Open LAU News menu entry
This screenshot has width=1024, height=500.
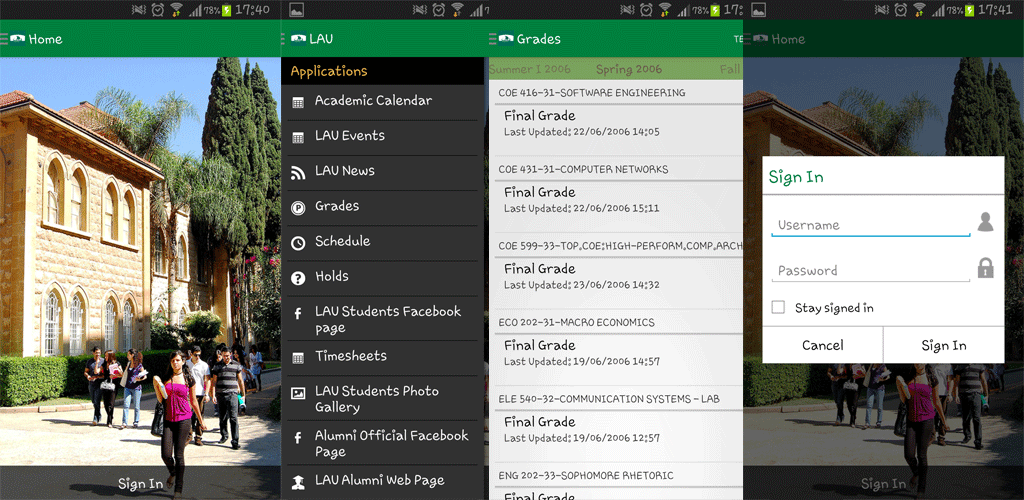[x=383, y=173]
